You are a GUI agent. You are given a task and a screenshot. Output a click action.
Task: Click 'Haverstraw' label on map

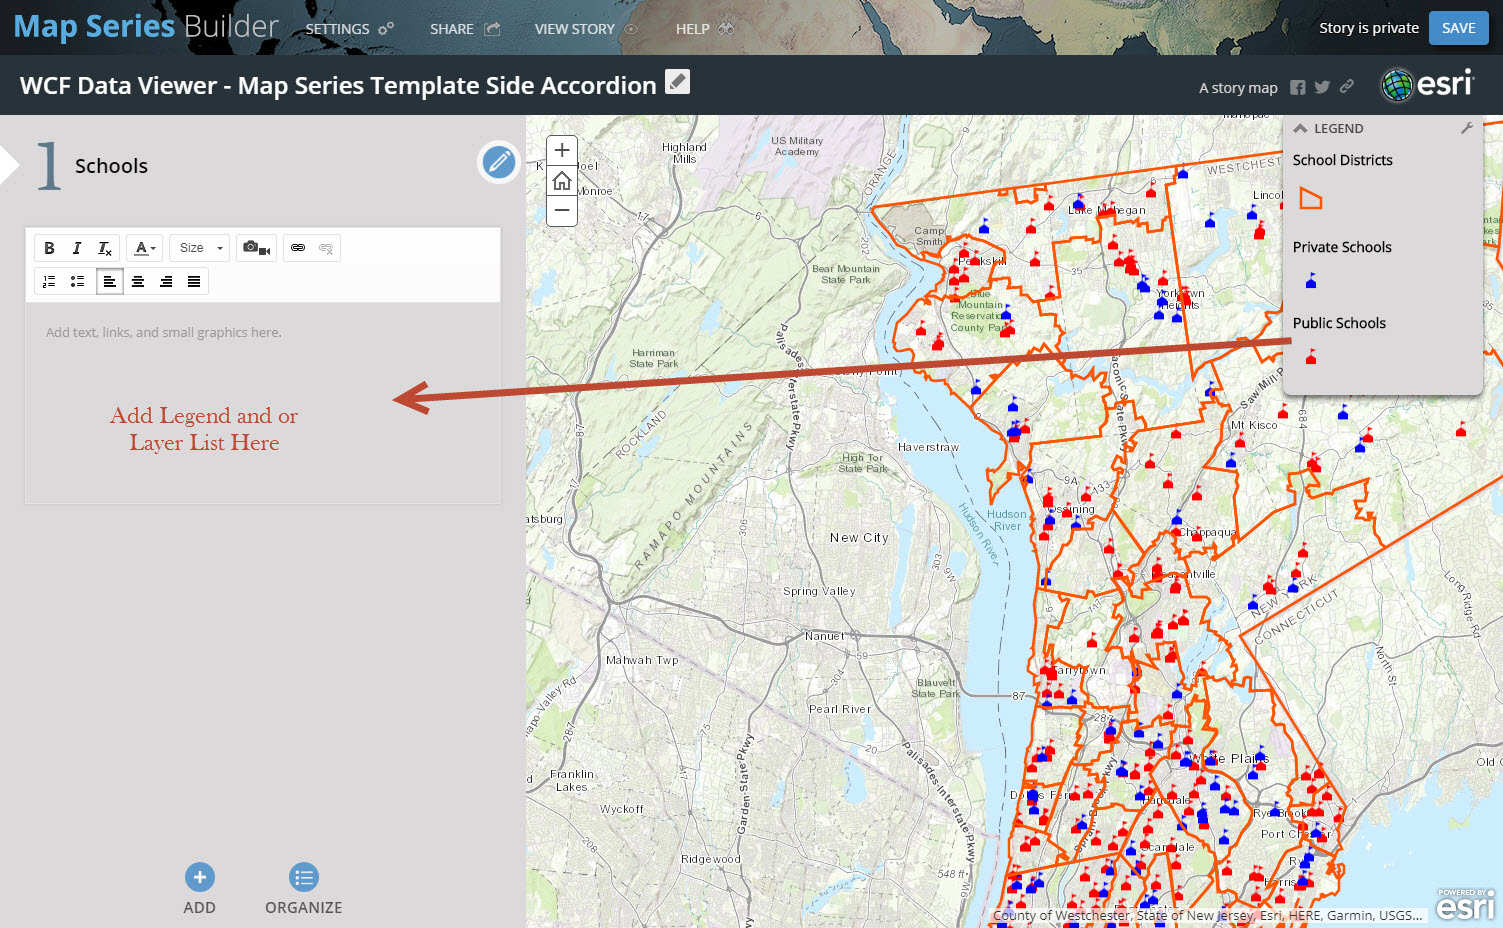(x=928, y=447)
